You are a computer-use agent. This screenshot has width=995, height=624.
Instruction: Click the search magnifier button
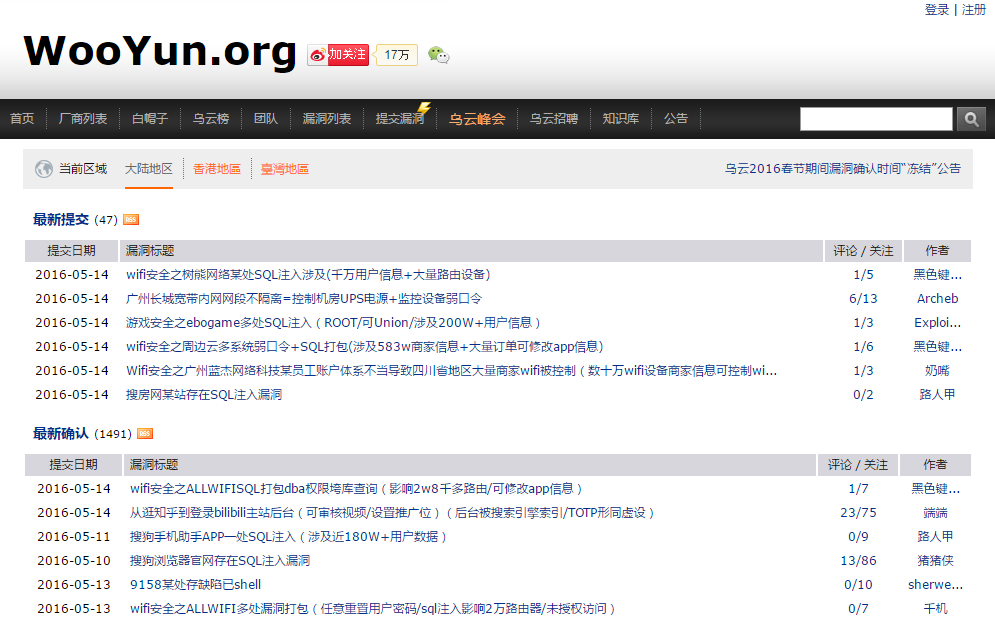971,119
